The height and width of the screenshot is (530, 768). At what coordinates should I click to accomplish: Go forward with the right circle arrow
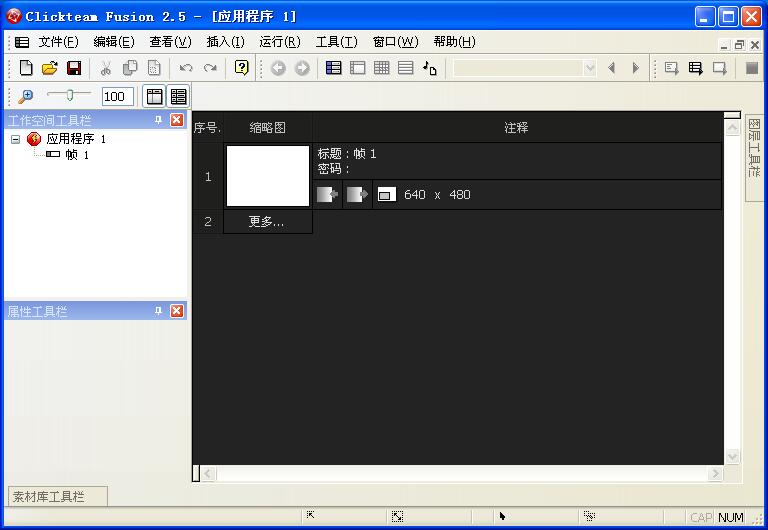click(x=302, y=68)
